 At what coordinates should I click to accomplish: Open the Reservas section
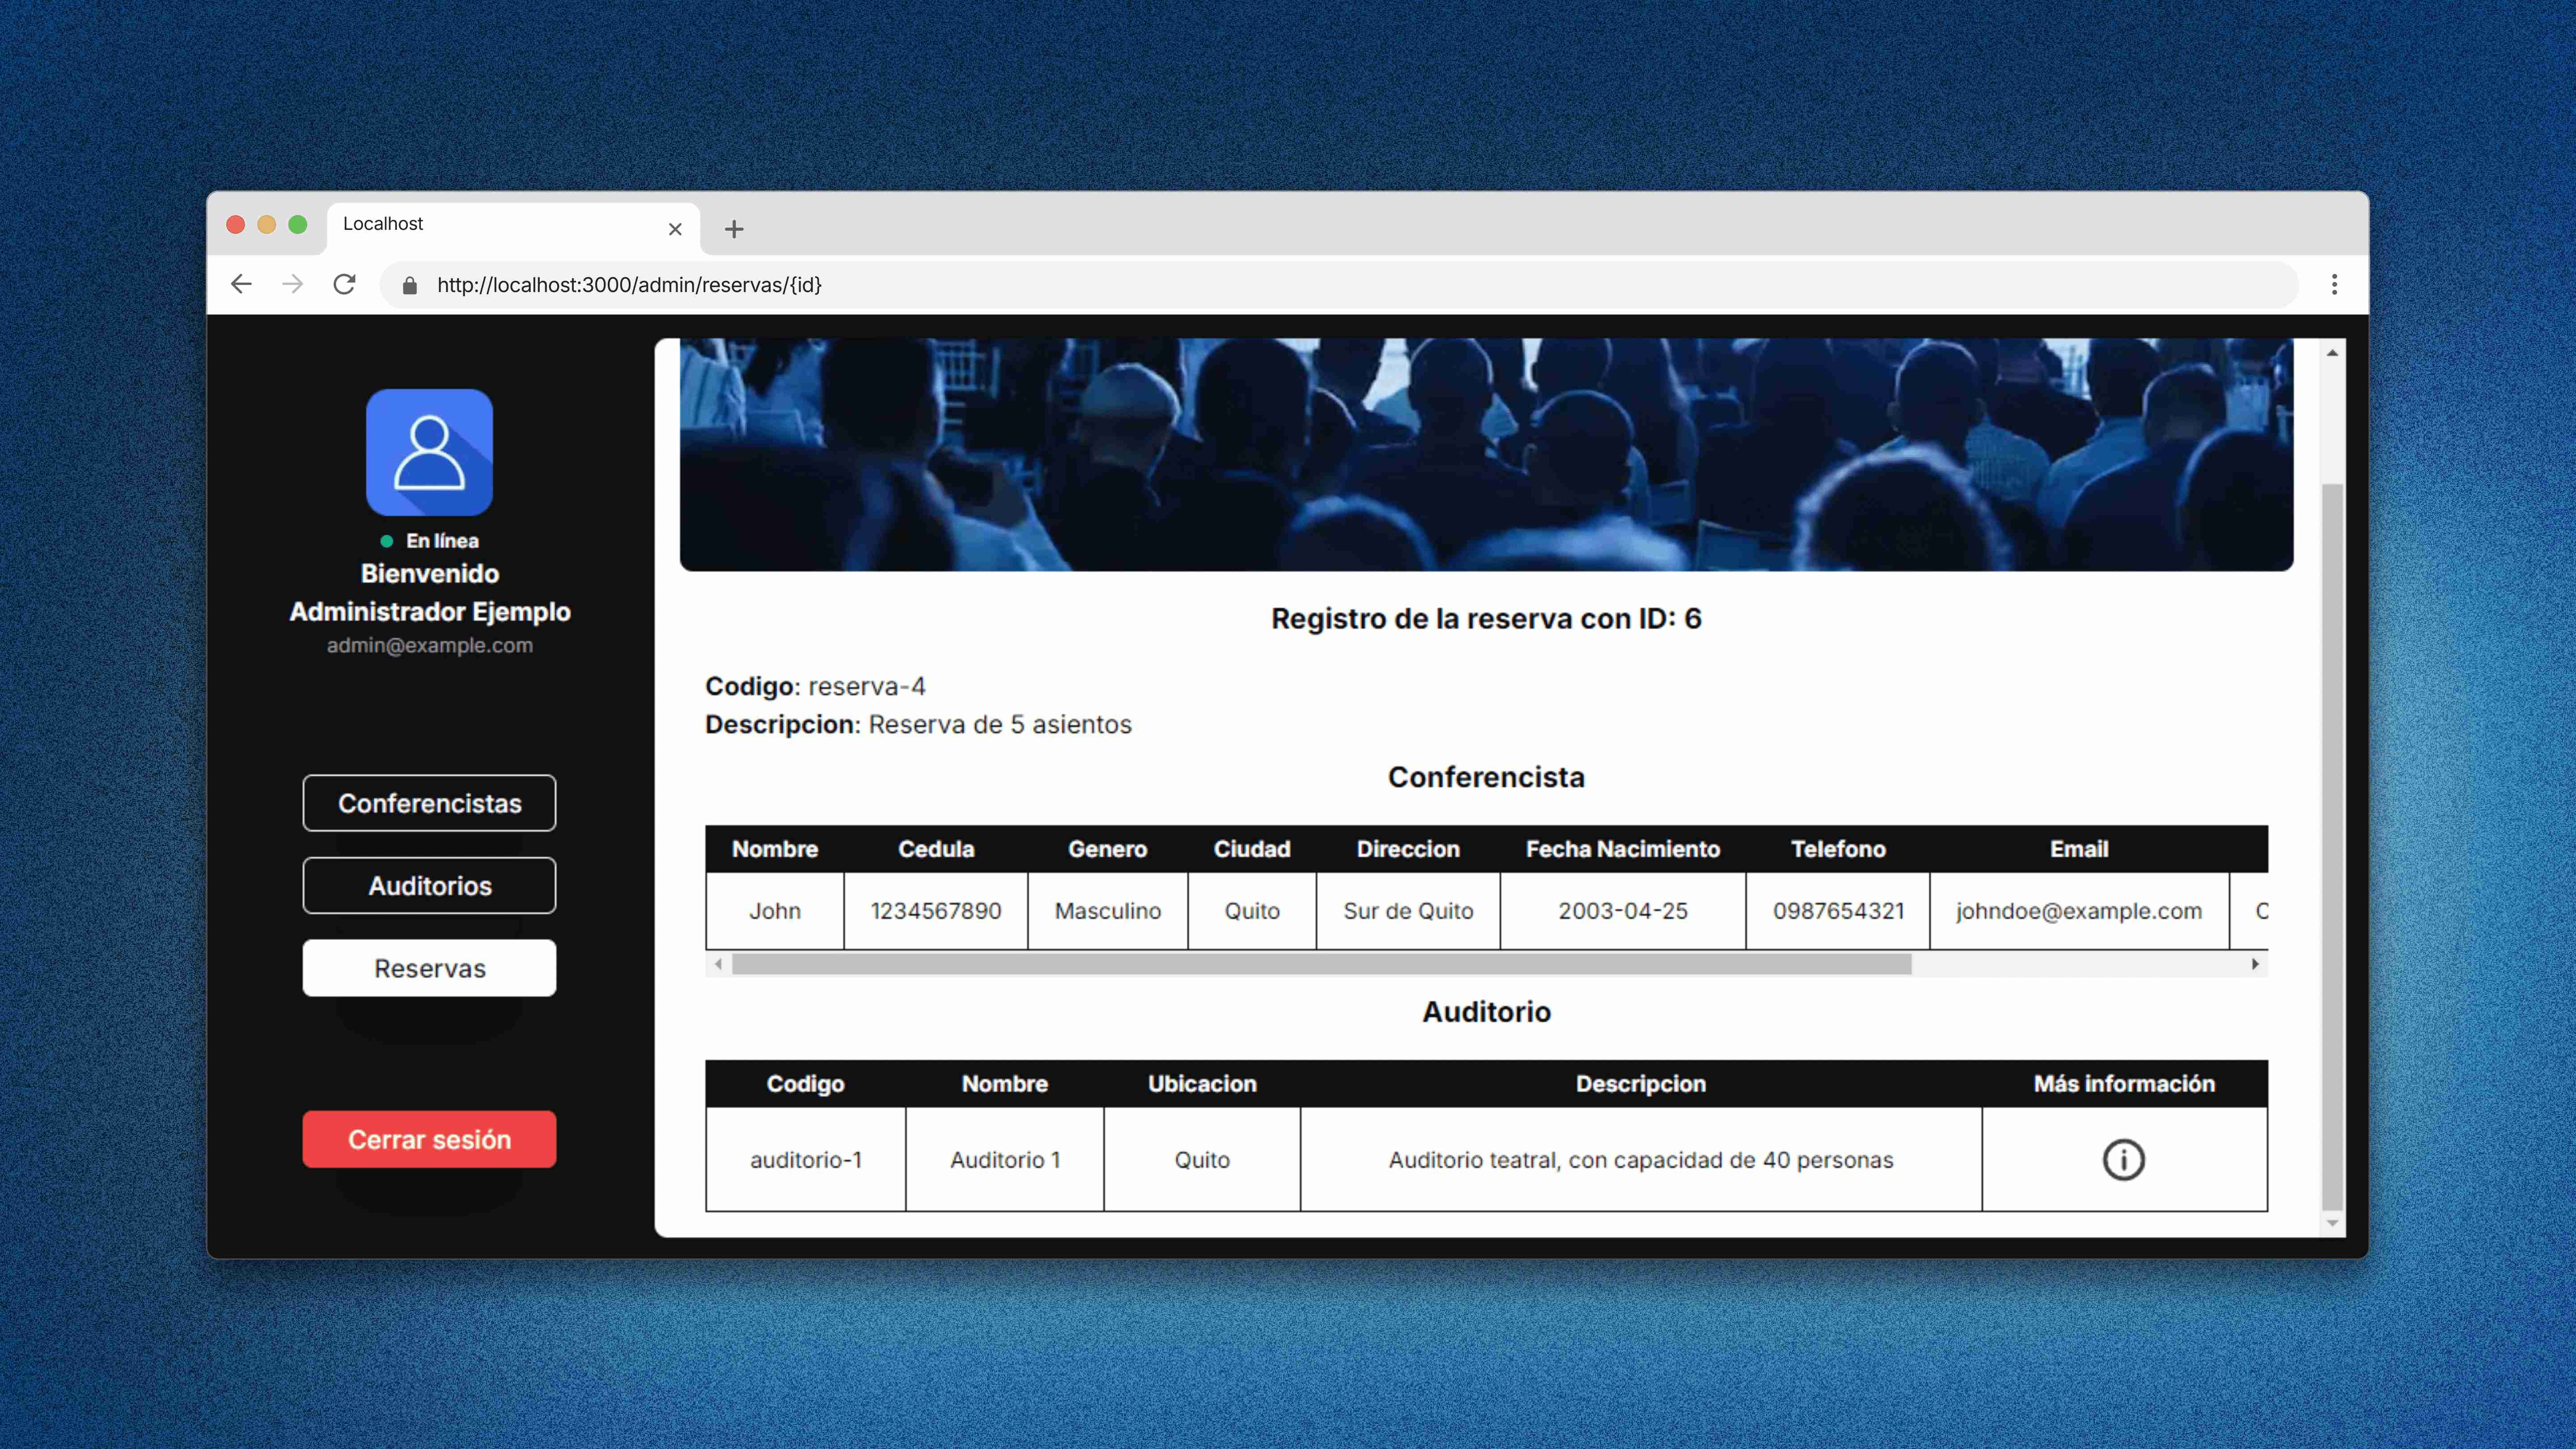[x=429, y=968]
